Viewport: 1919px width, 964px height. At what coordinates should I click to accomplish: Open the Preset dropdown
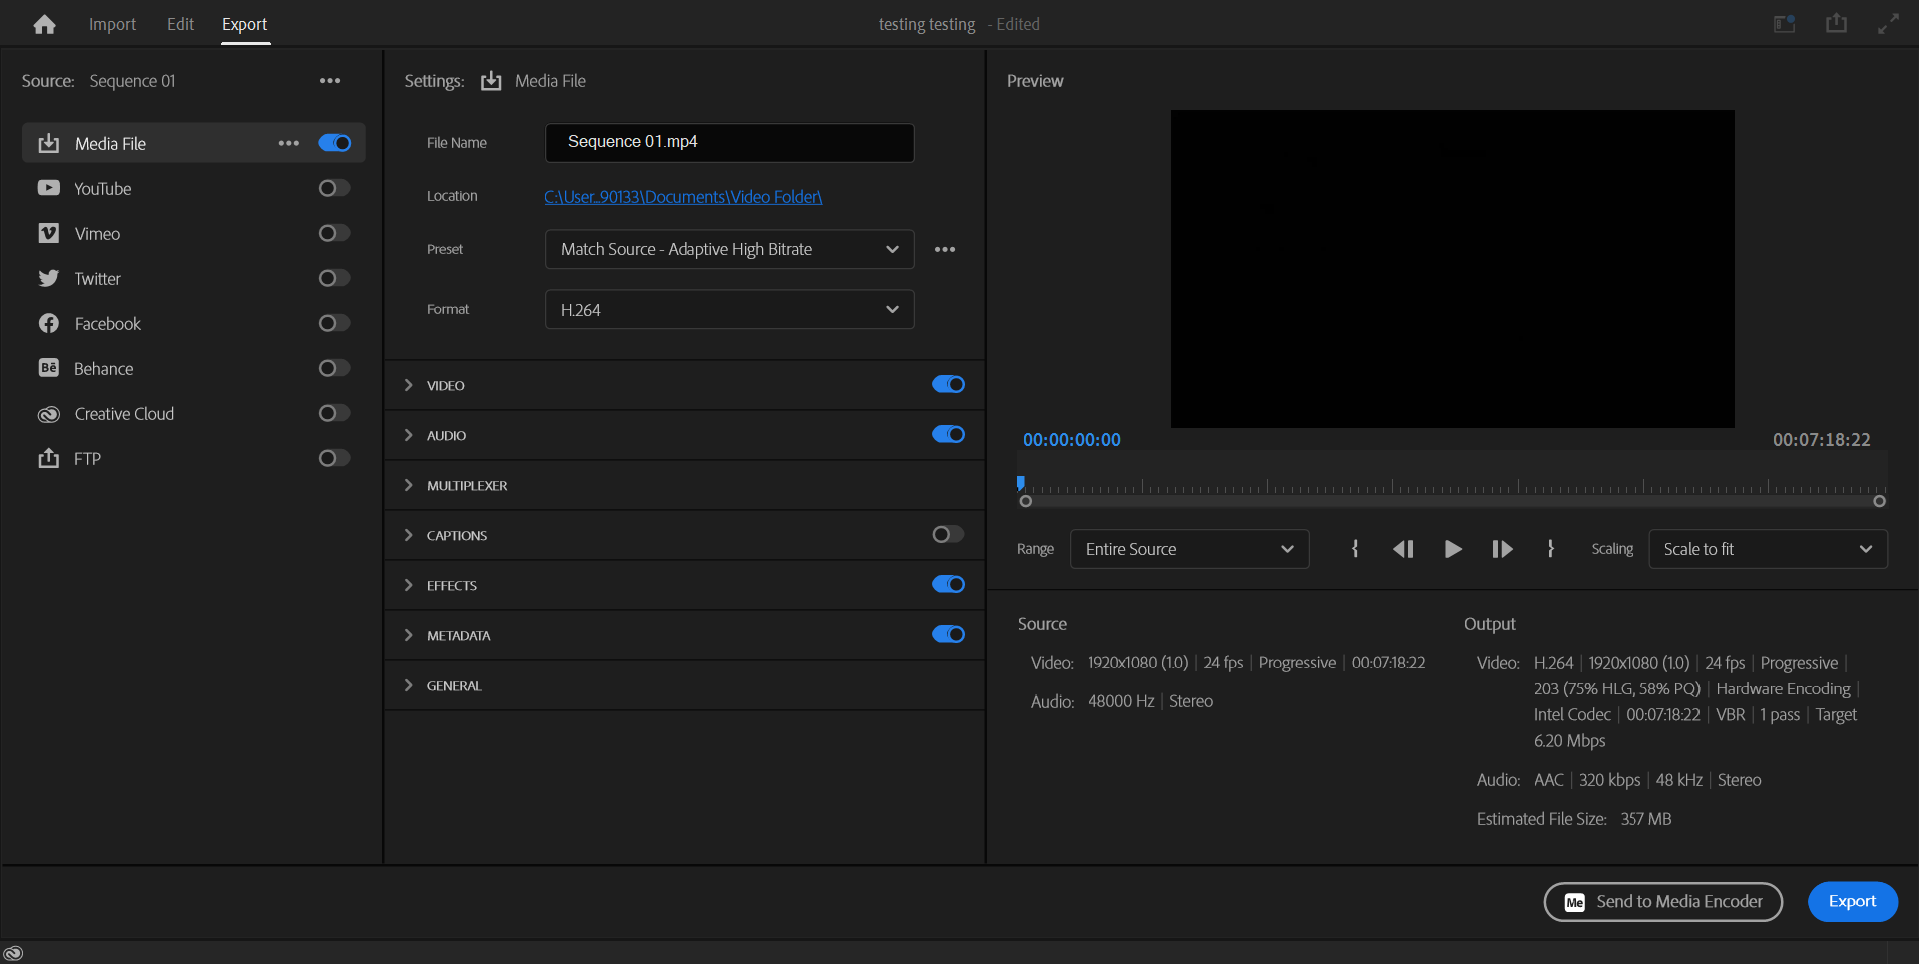(729, 249)
